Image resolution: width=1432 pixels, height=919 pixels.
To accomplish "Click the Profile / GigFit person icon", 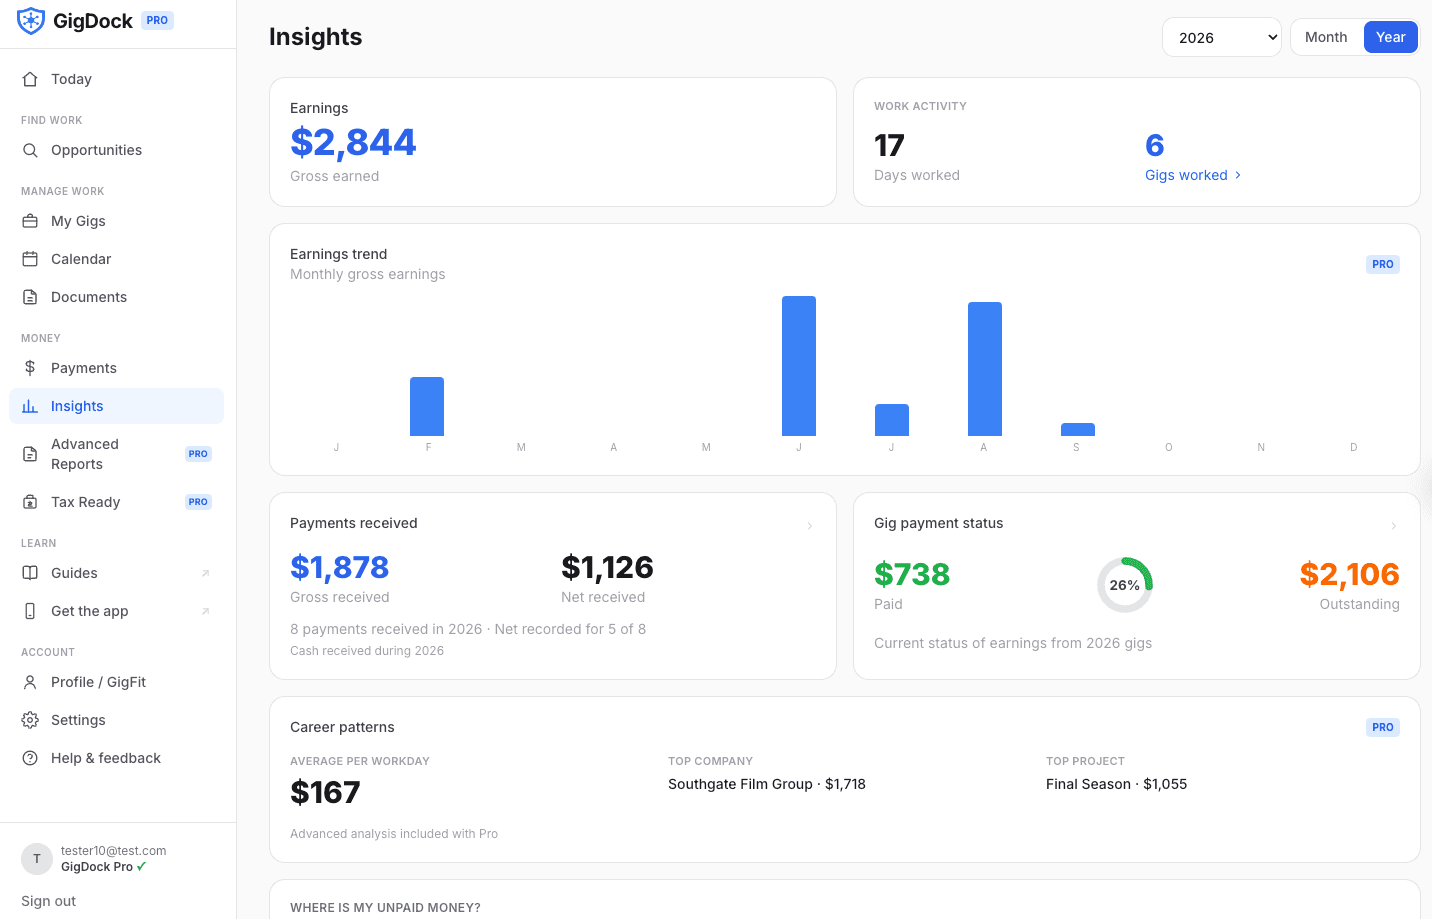I will tap(30, 682).
